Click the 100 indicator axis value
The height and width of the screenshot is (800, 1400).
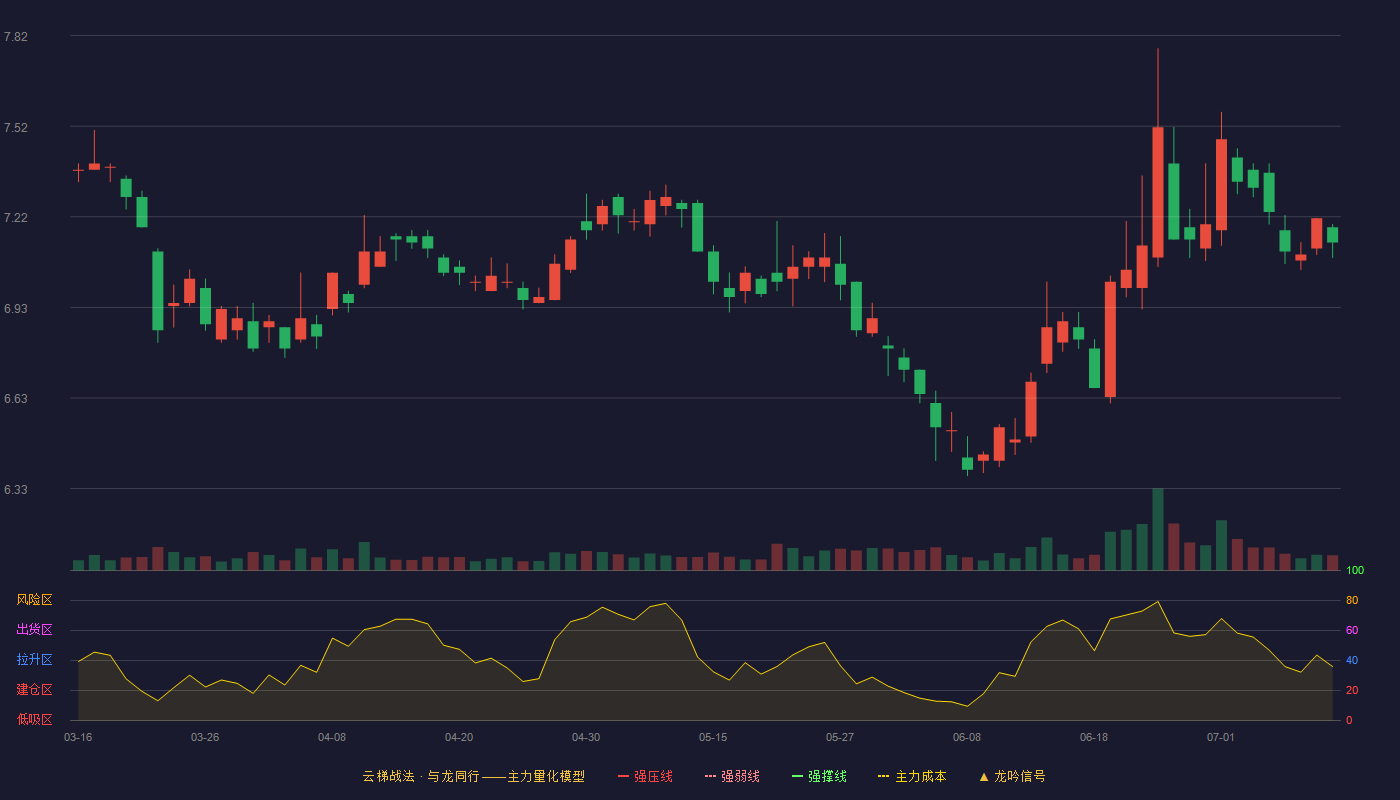coord(1355,570)
